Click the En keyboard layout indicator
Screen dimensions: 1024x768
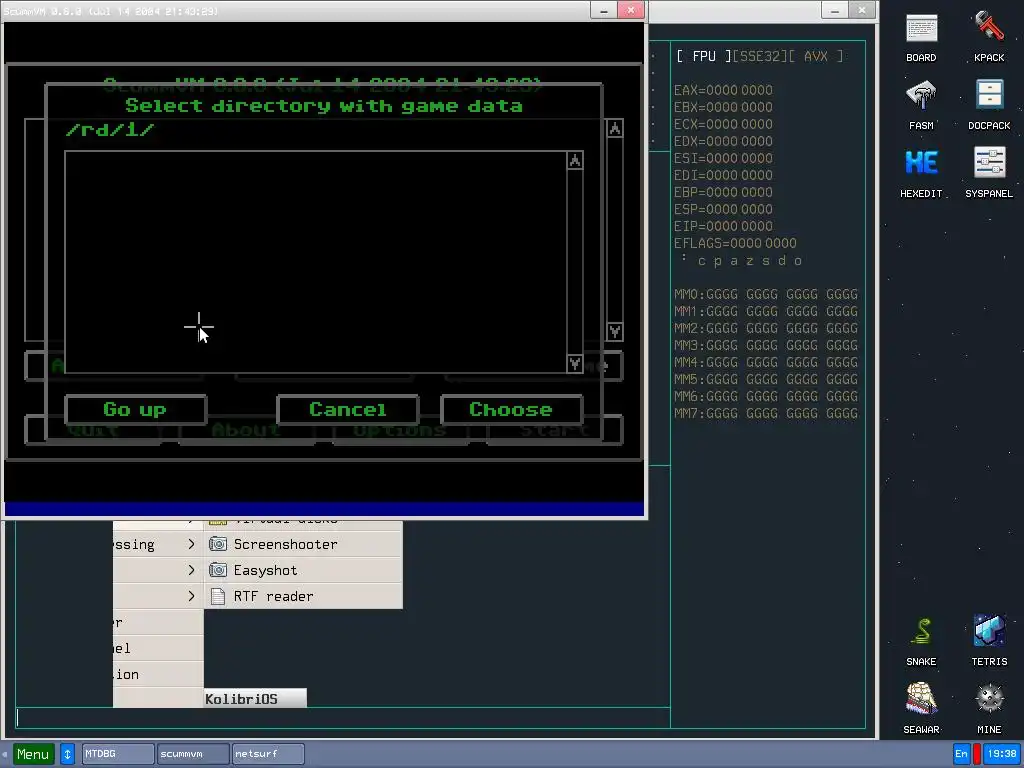(x=961, y=754)
